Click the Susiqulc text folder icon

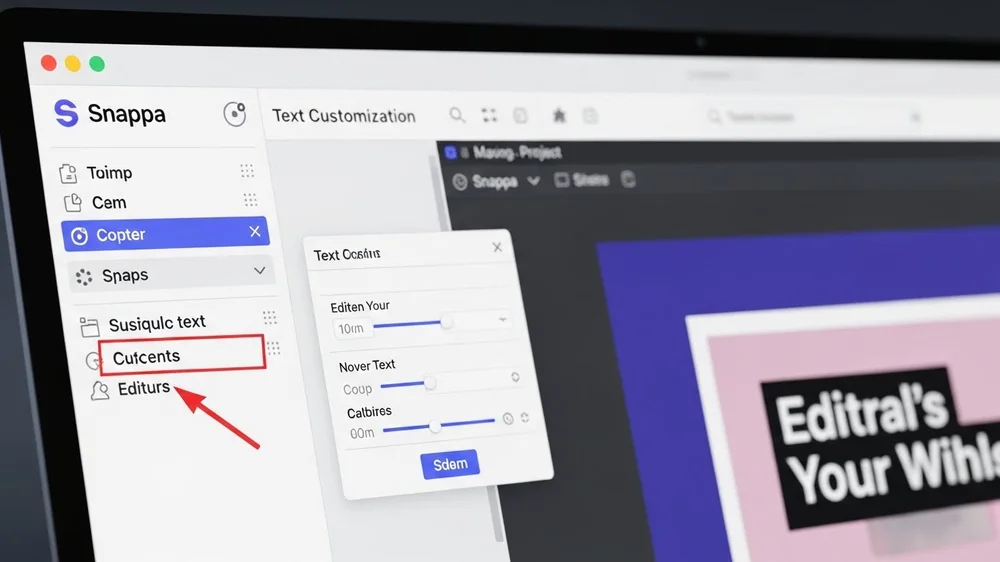click(89, 327)
